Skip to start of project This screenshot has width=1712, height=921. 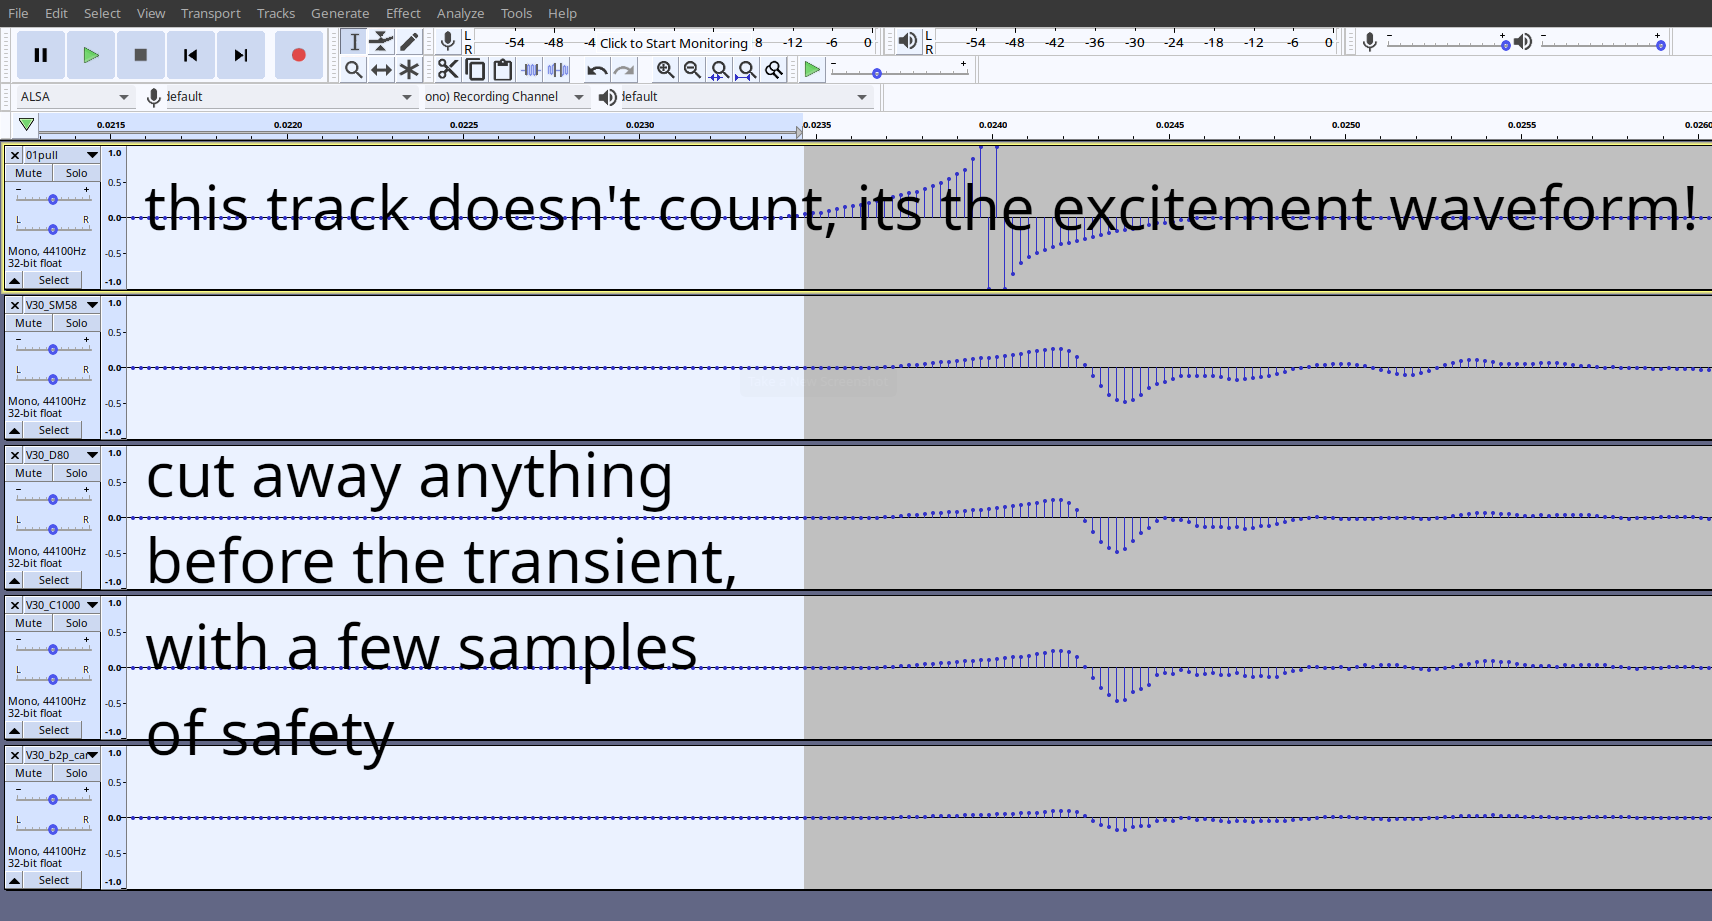[191, 55]
